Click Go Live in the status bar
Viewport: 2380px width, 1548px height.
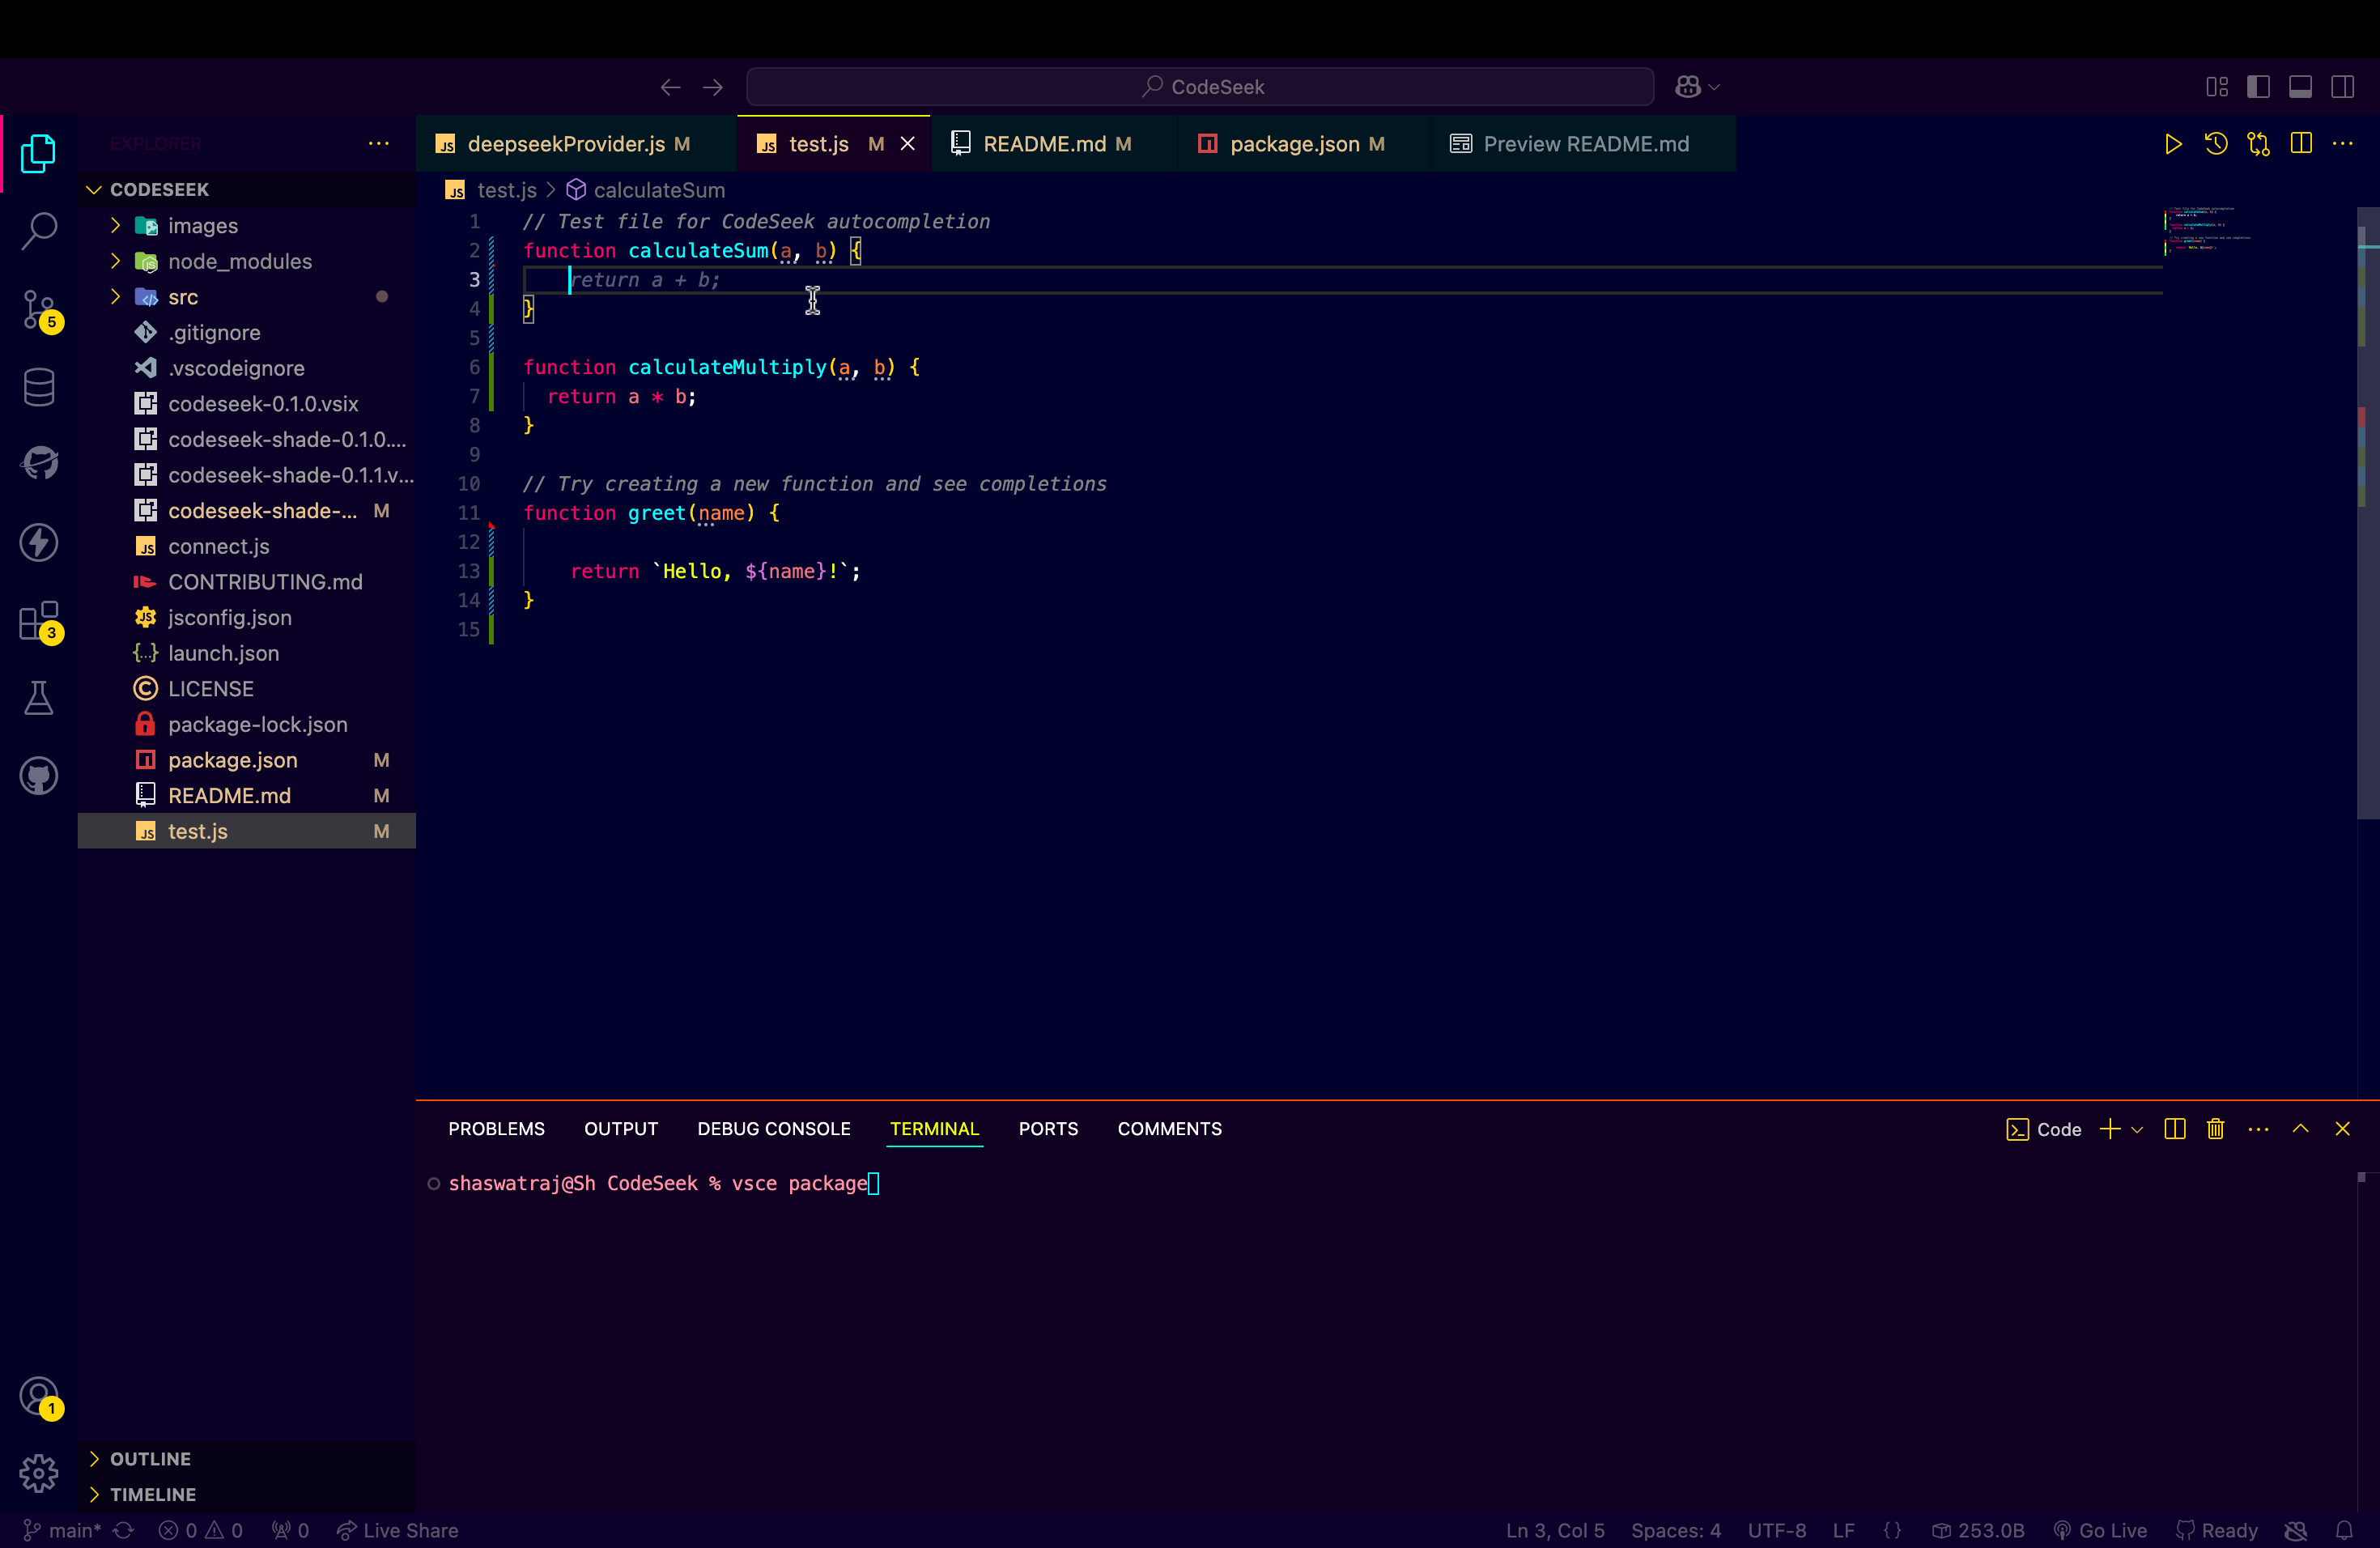[2100, 1530]
